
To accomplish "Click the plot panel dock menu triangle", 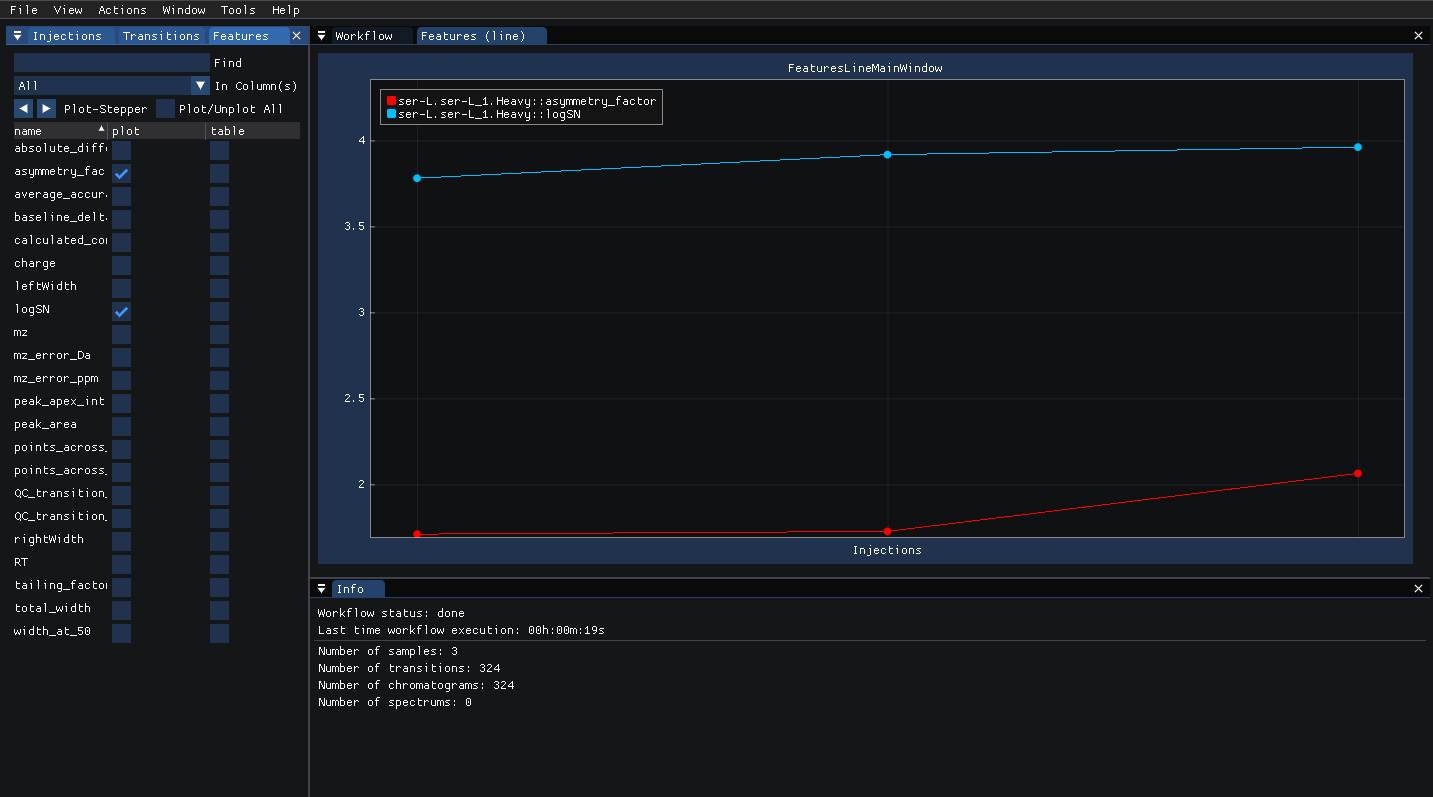I will coord(322,36).
